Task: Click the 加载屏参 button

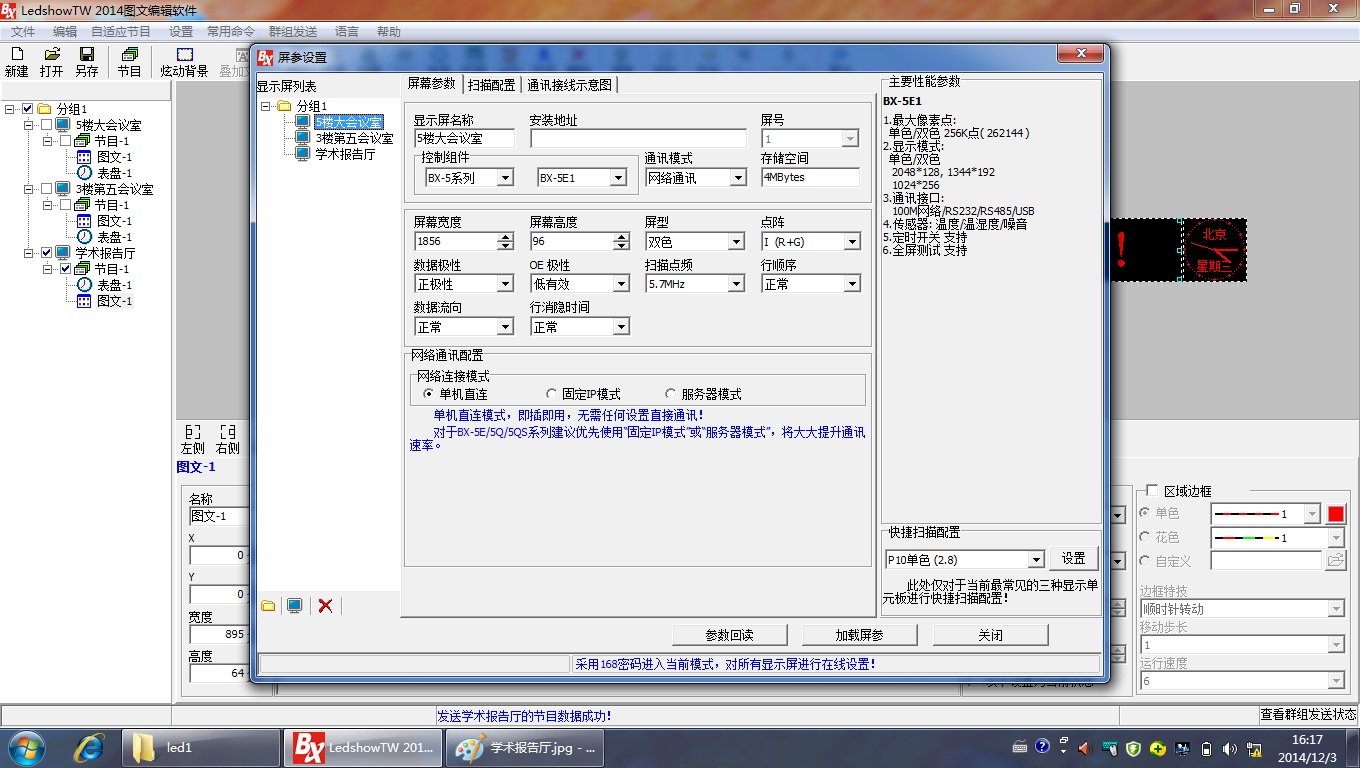Action: 860,635
